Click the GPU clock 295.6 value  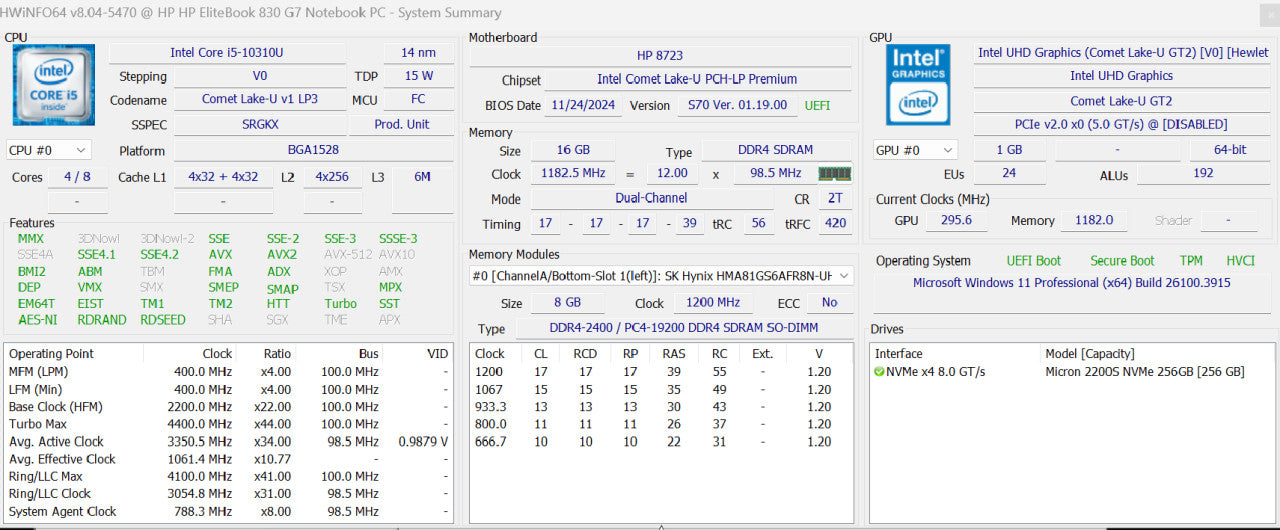point(957,220)
